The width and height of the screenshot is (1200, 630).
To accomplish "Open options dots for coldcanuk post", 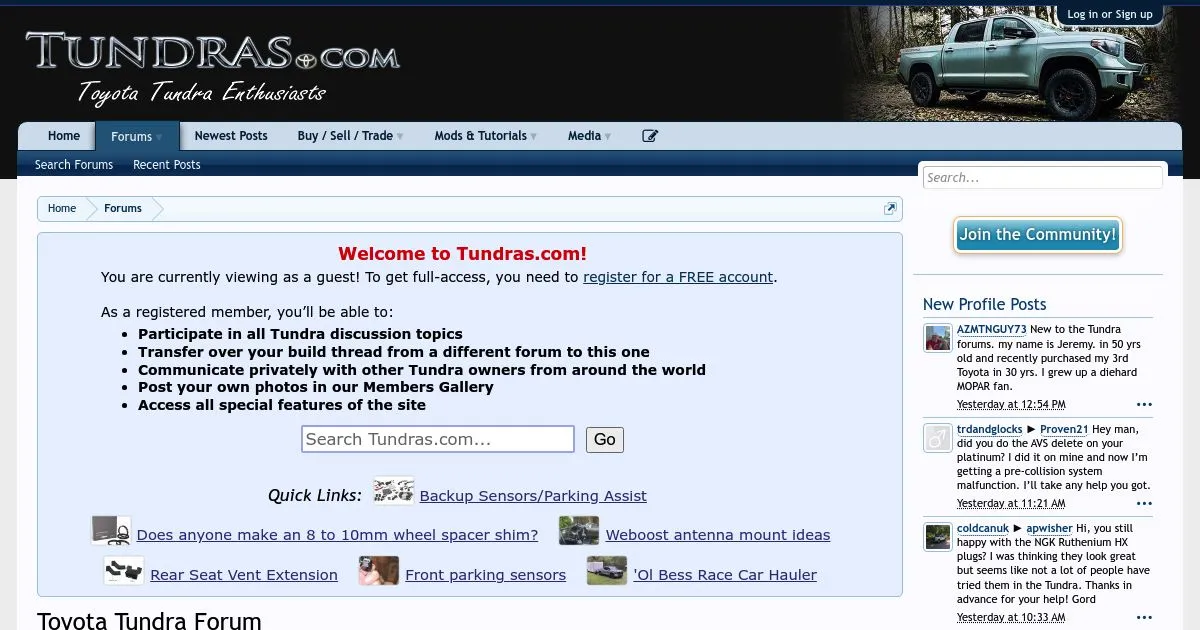I will tap(1144, 618).
